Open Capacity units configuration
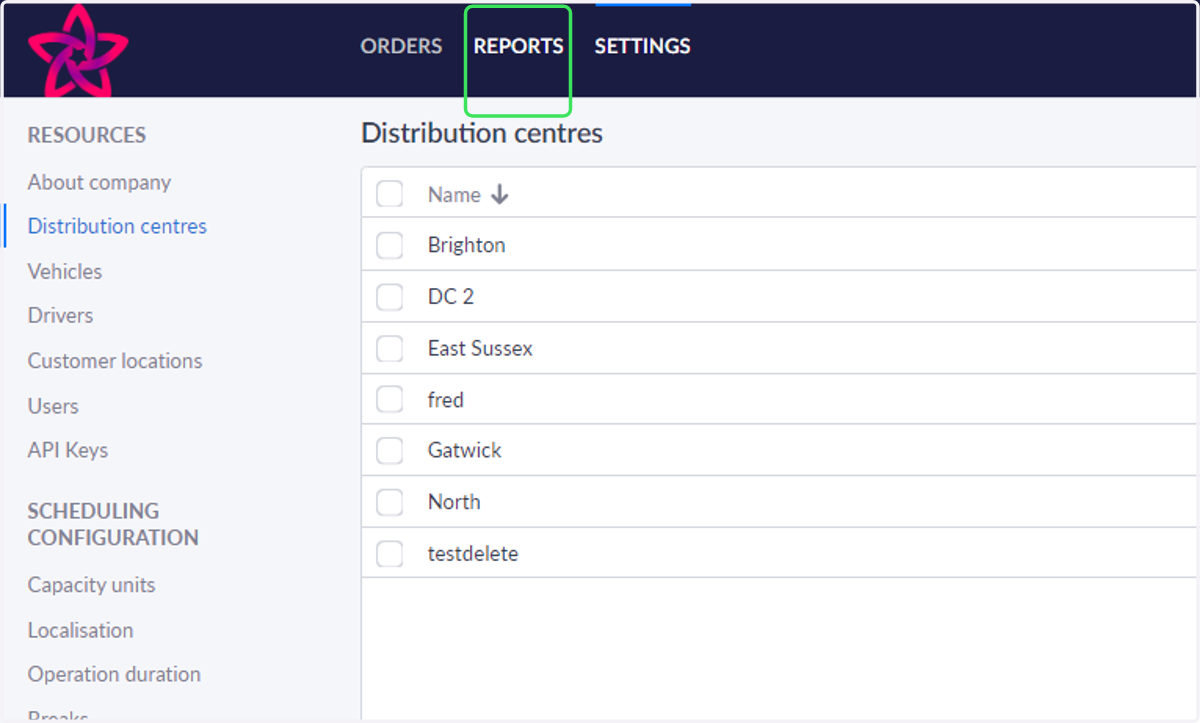Screen dimensions: 1200x723 [x=91, y=585]
